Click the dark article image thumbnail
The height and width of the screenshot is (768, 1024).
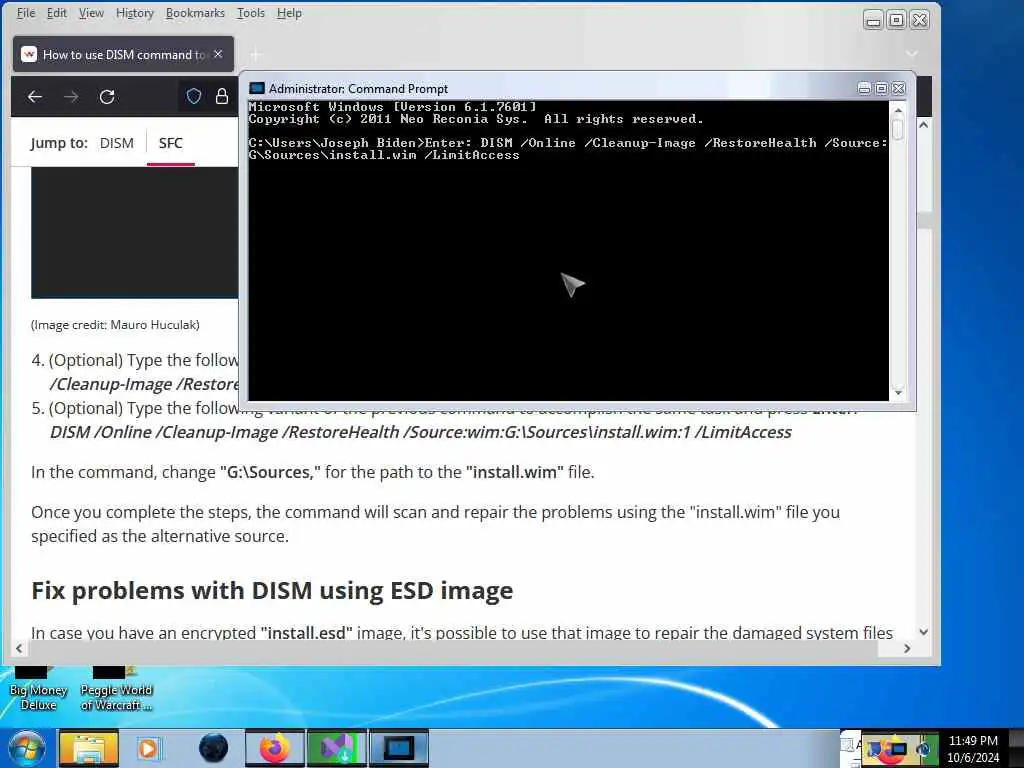click(135, 232)
